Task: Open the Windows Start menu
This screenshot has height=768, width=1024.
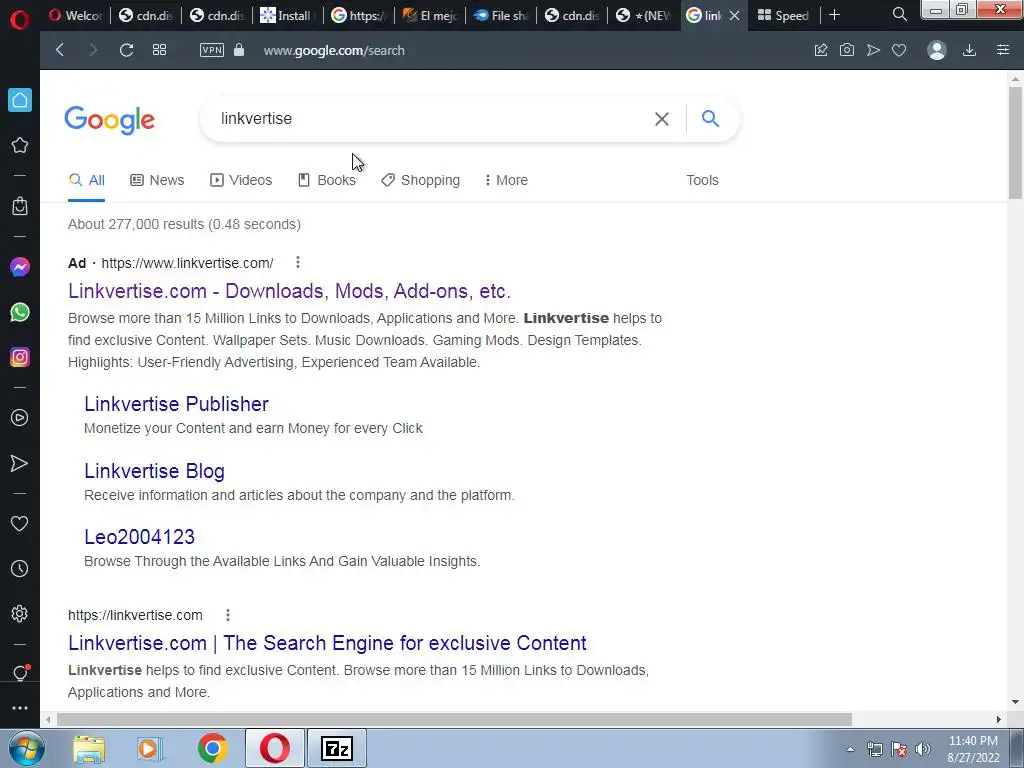Action: coord(26,748)
